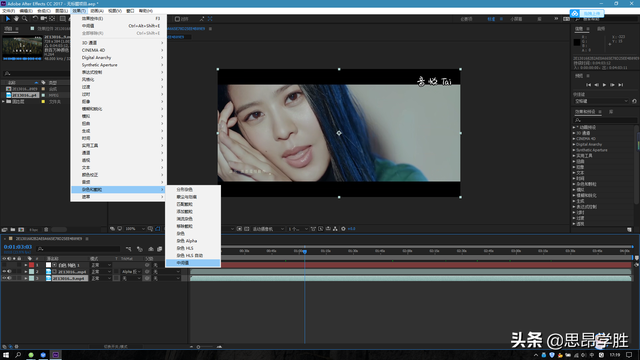The width and height of the screenshot is (640, 360).
Task: Select the Pan Behind anchor point tool
Action: click(x=52, y=19)
